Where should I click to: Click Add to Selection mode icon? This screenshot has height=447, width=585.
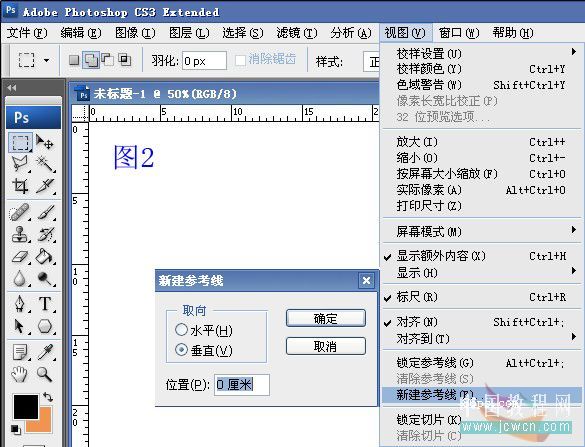pos(91,60)
